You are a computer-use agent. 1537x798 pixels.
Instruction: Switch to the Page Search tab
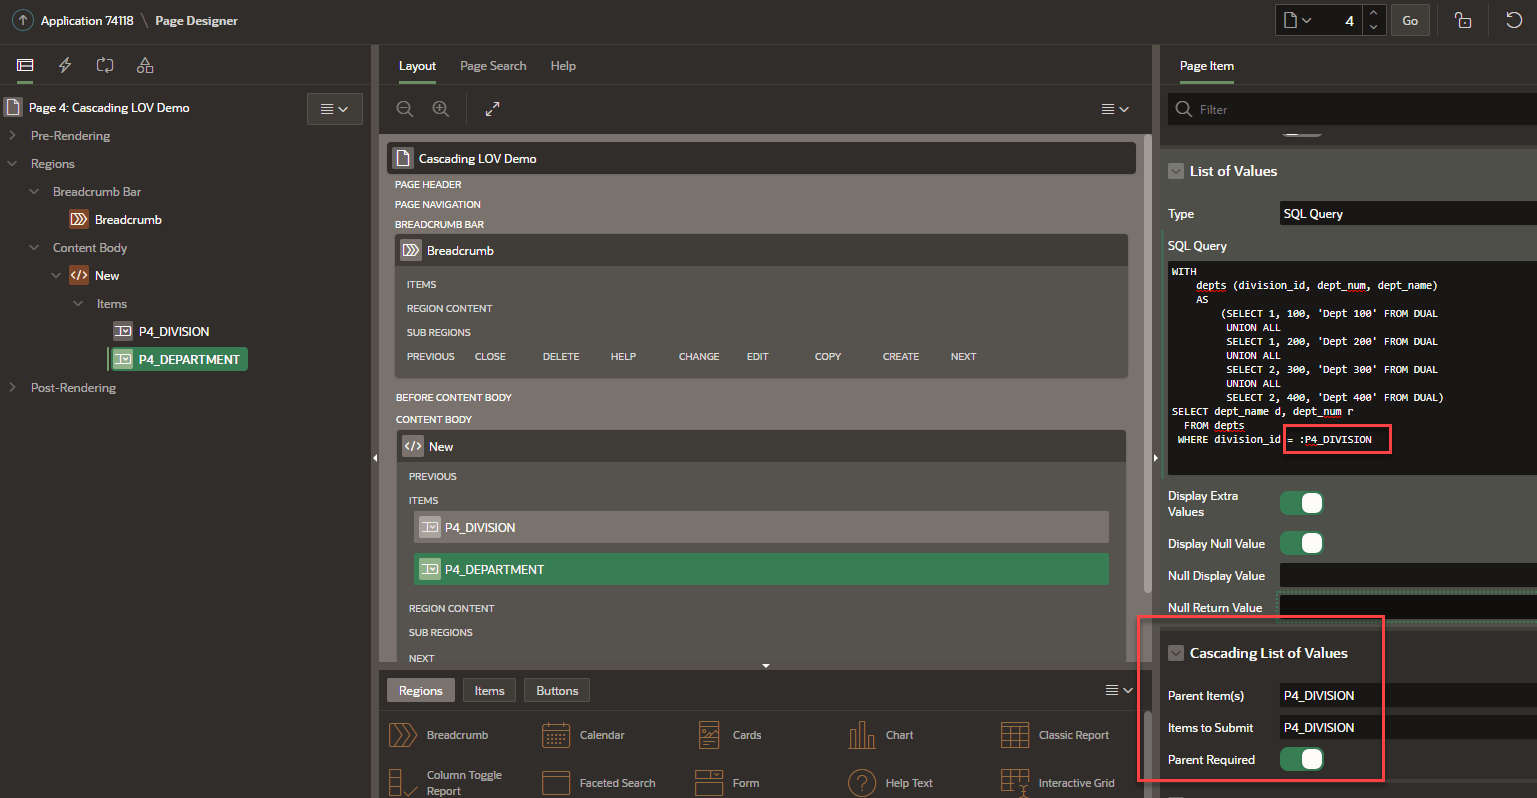click(493, 66)
